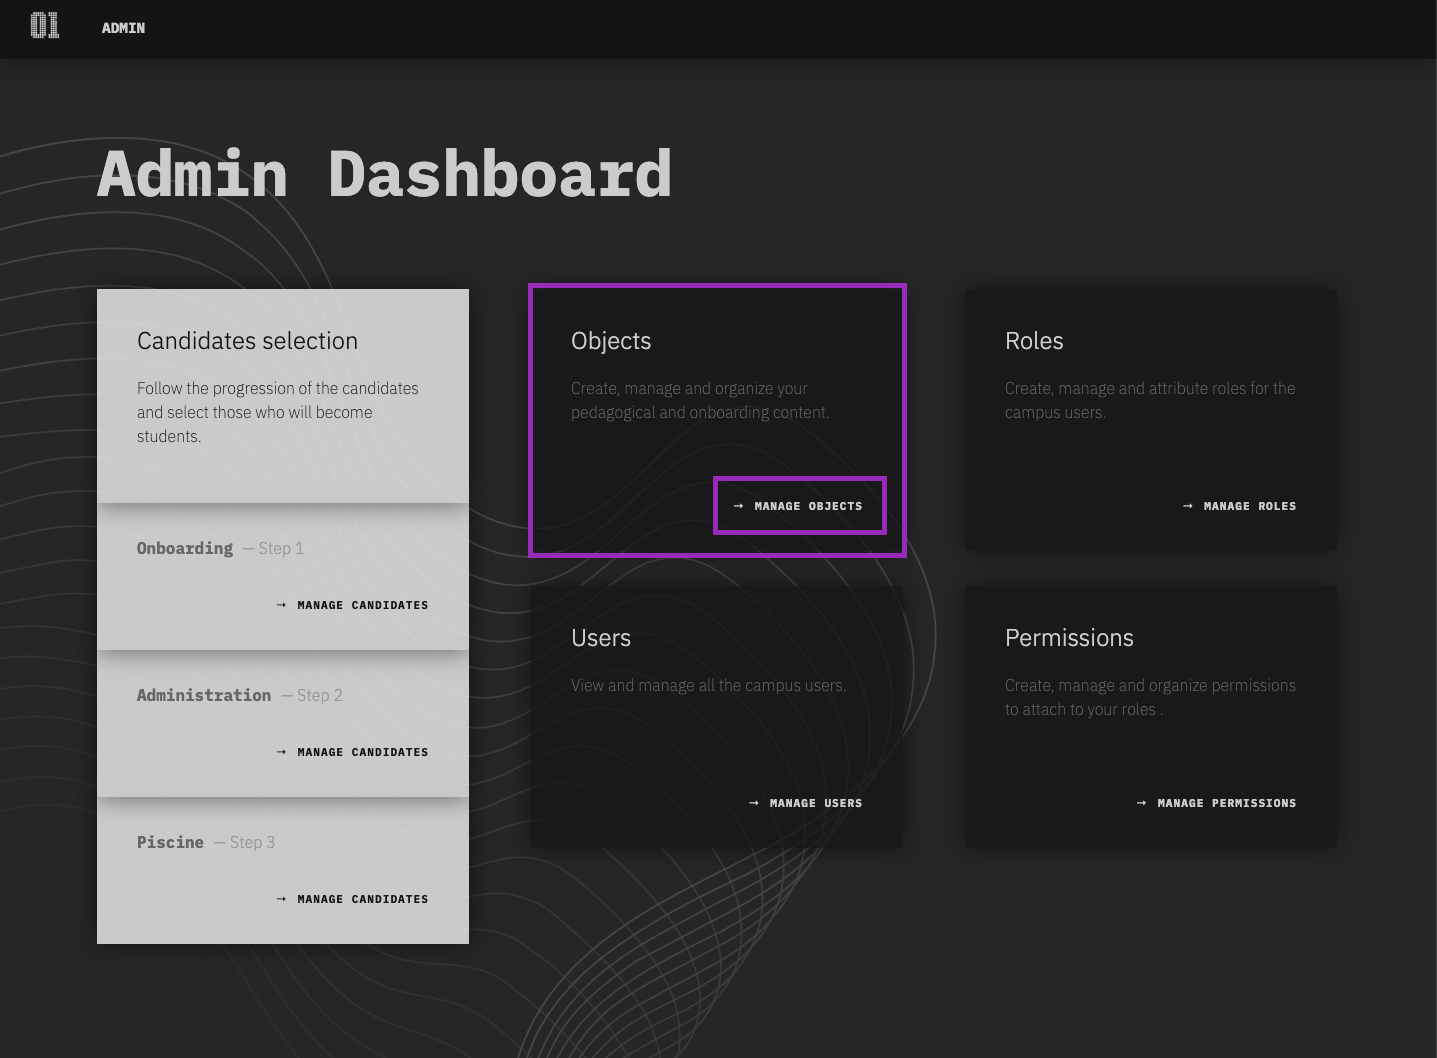Manage candidates for Piscine step

click(x=352, y=899)
